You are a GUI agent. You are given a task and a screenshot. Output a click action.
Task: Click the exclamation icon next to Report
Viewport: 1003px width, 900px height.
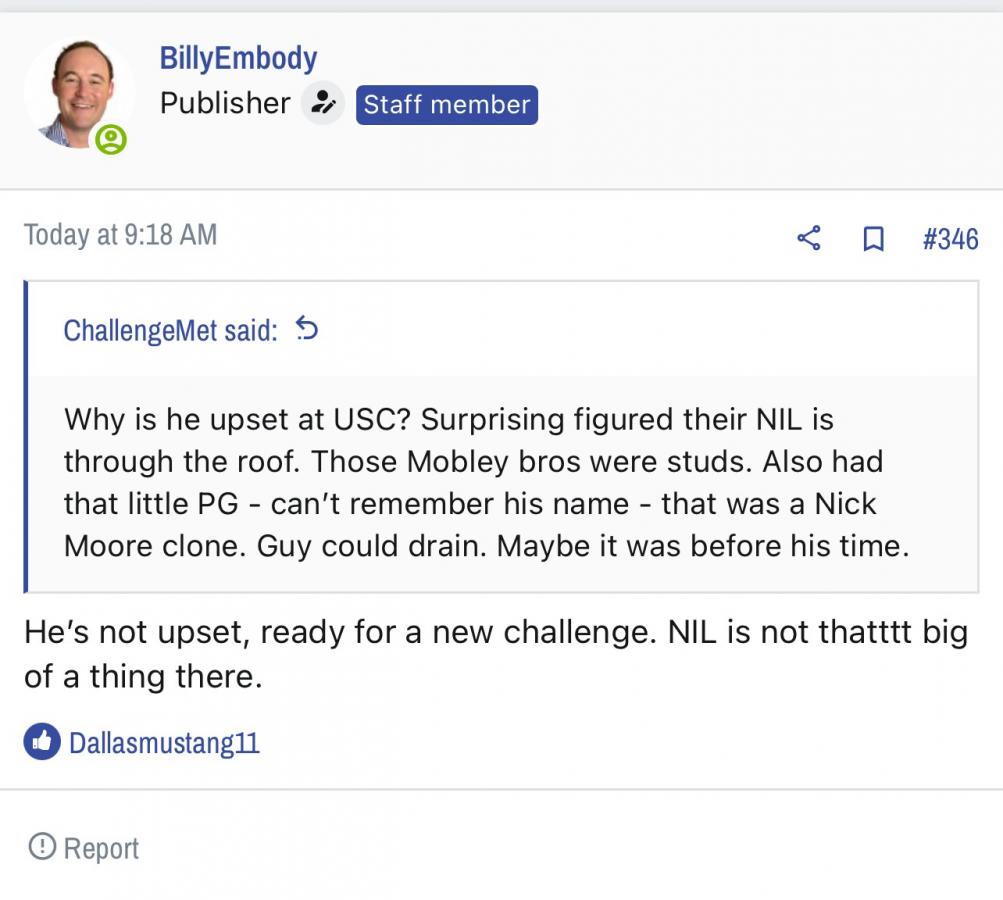(x=42, y=847)
